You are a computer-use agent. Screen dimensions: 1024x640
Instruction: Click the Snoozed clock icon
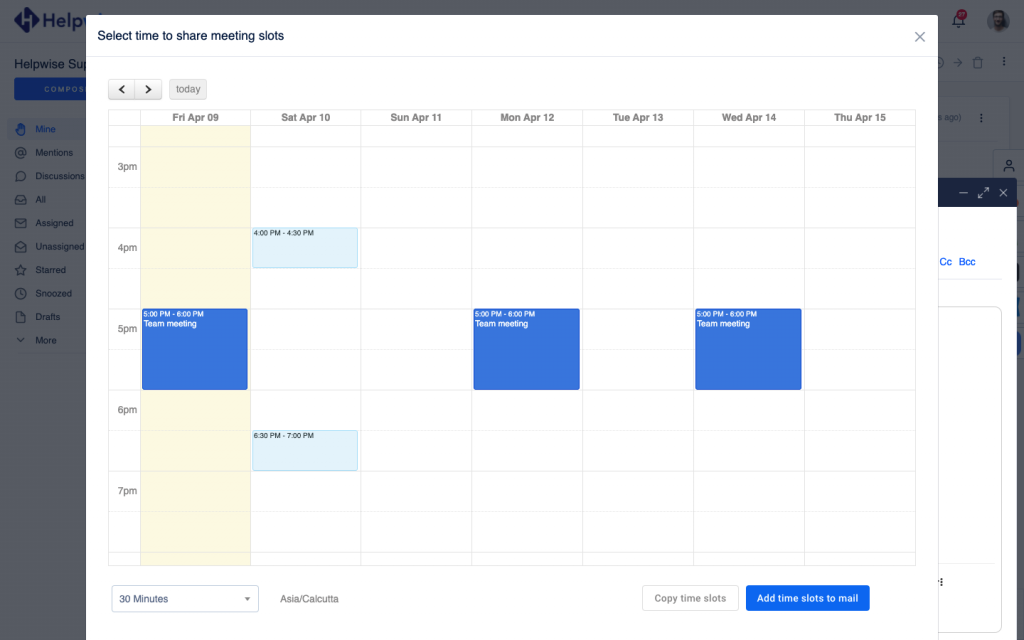[x=21, y=294]
